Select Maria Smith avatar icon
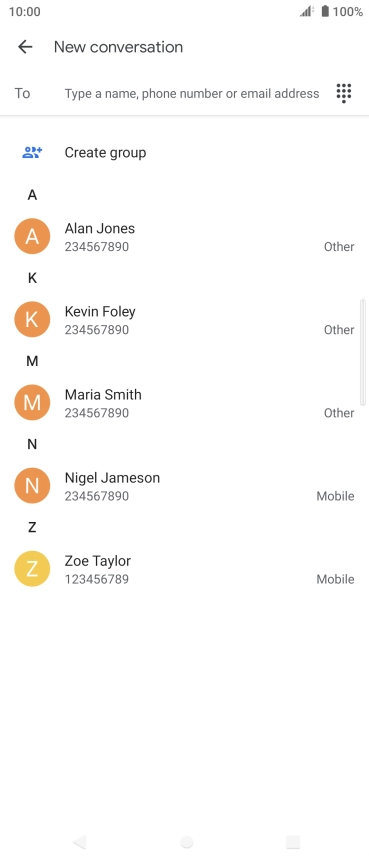This screenshot has width=369, height=862. point(32,402)
